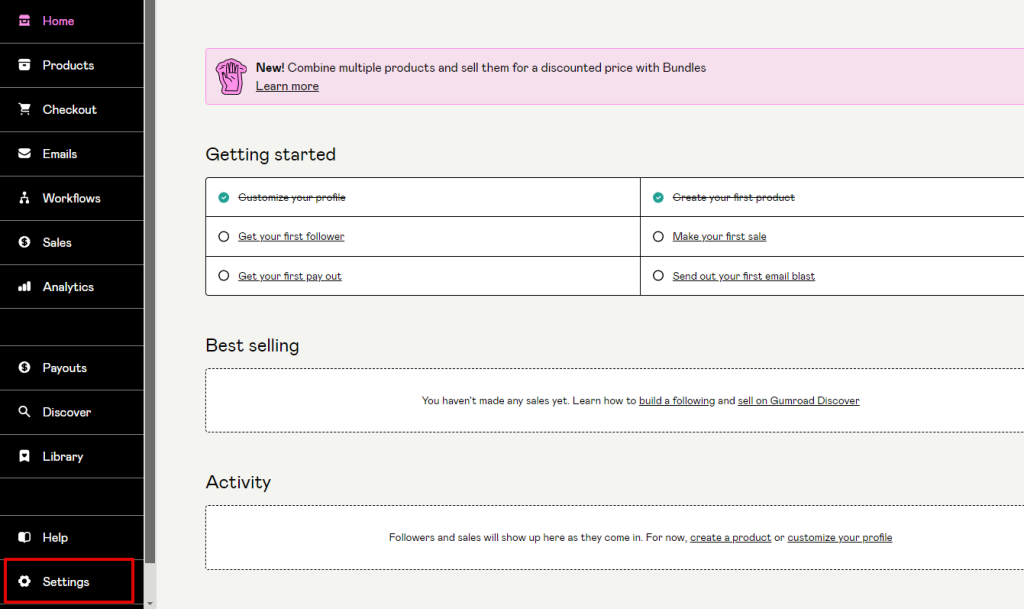The image size is (1024, 609).
Task: Click the empty circle beside Make your first sale
Action: 658,237
